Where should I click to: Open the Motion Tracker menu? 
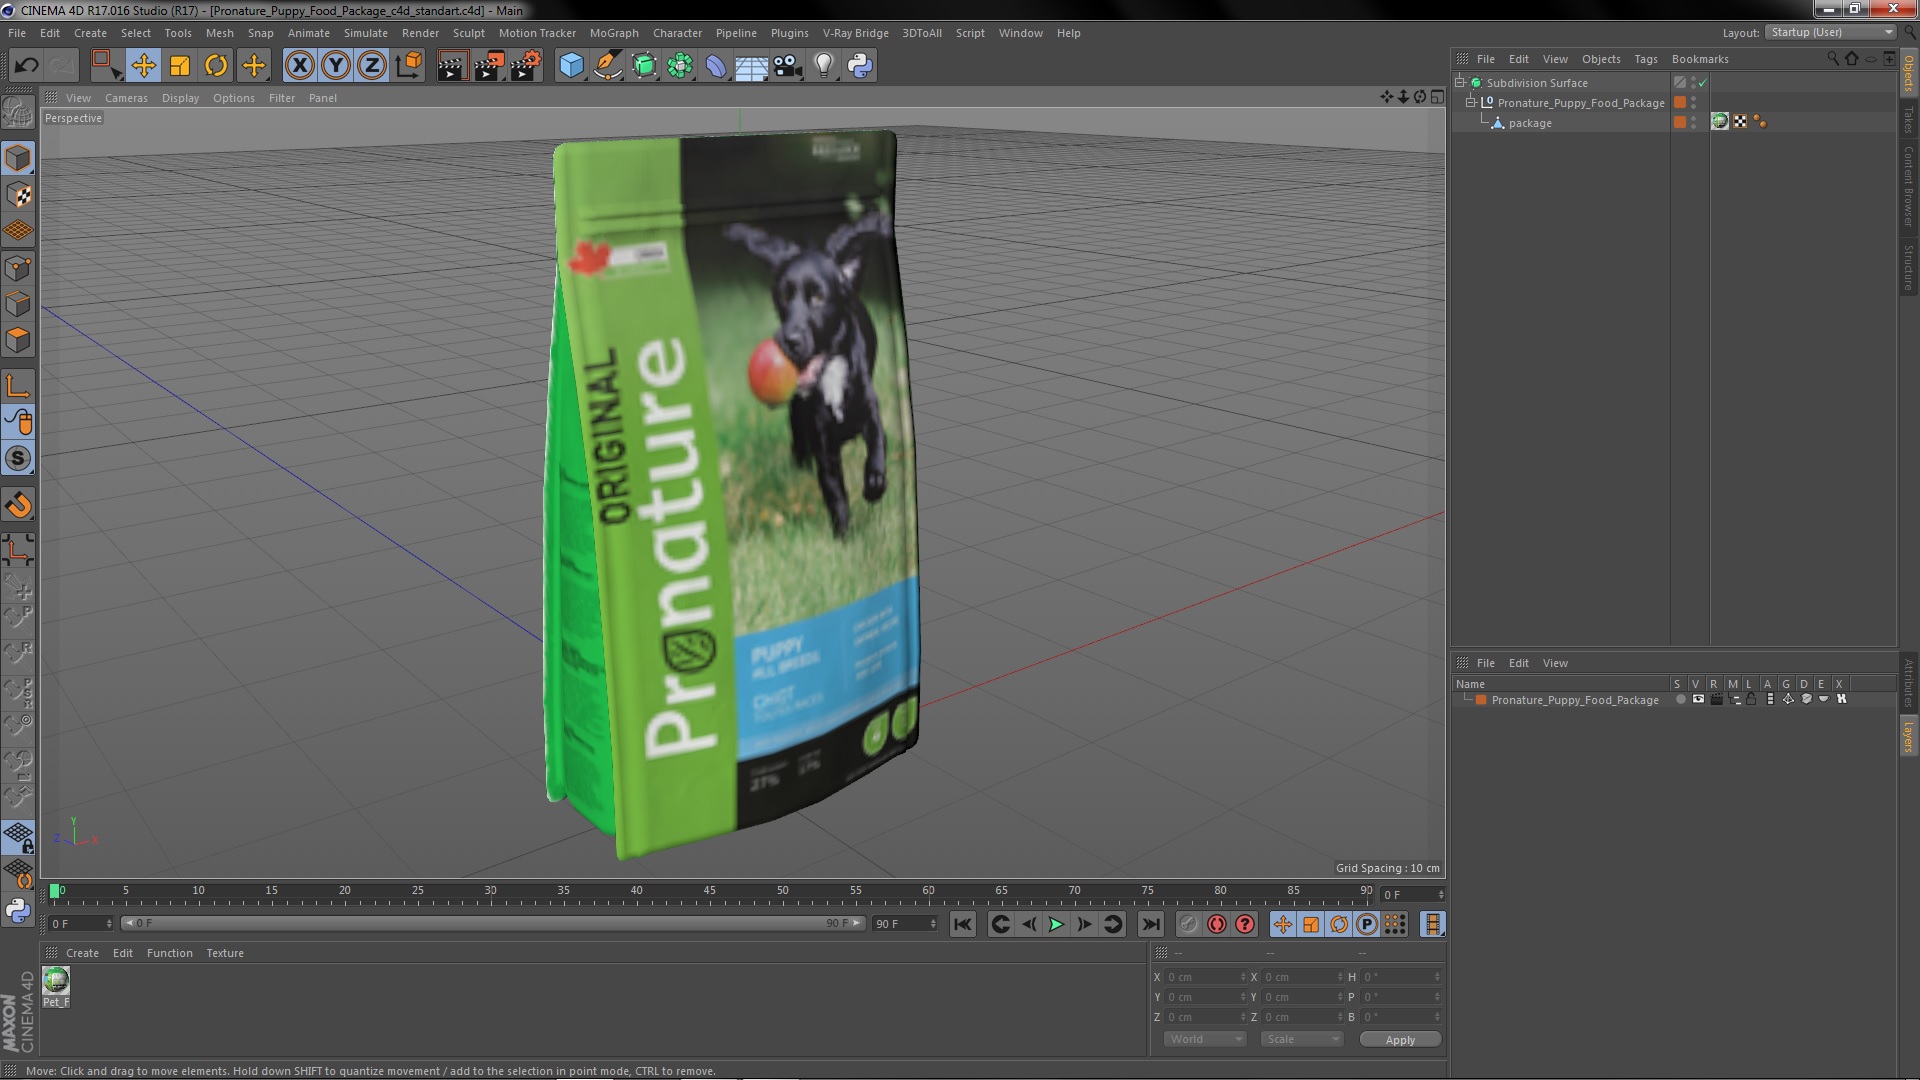tap(537, 33)
